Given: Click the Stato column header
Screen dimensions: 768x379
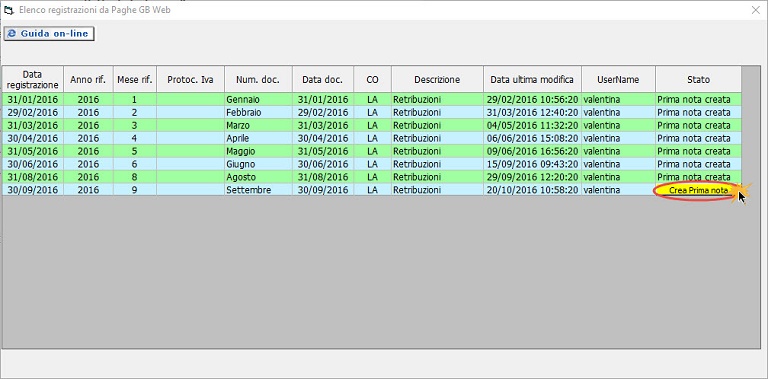Looking at the screenshot, I should click(x=698, y=79).
